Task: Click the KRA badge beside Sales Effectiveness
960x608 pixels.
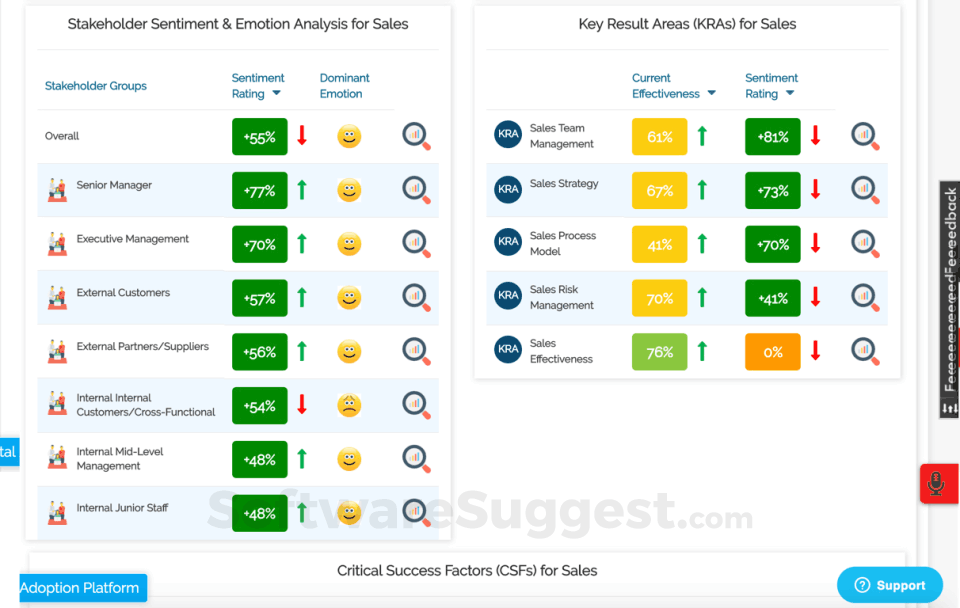Action: 508,350
